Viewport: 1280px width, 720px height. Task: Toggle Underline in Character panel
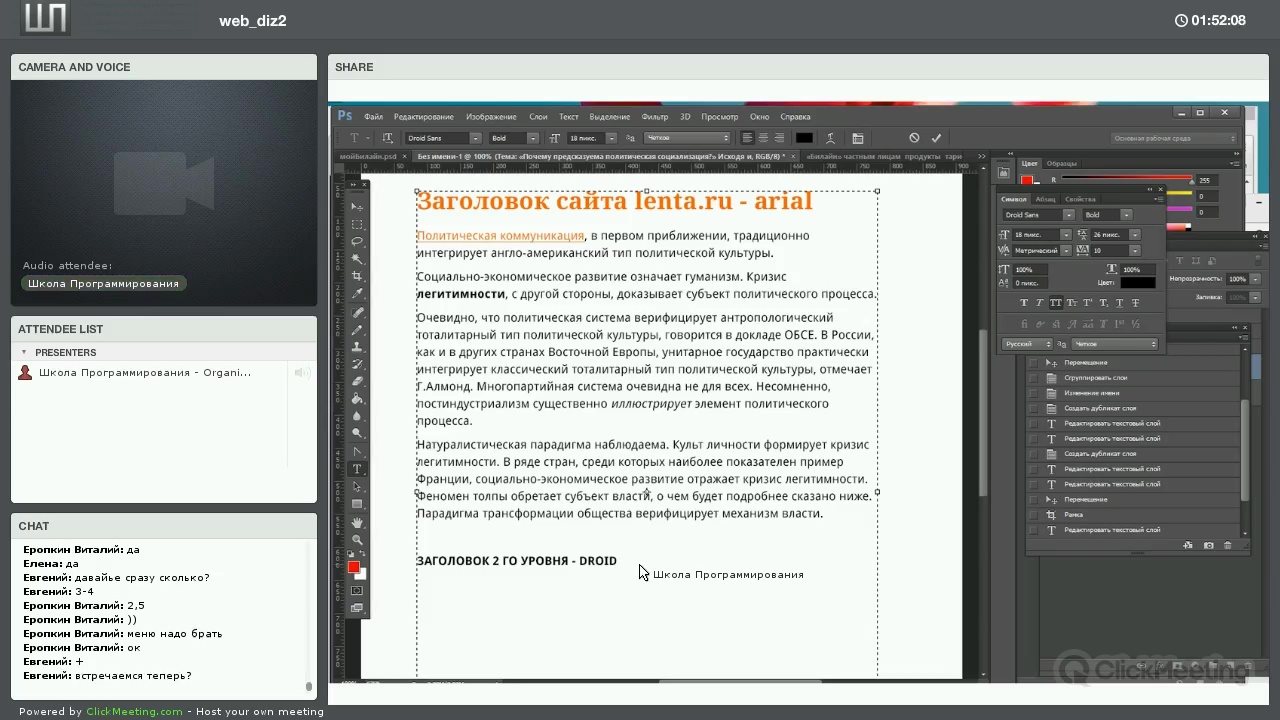[1120, 303]
